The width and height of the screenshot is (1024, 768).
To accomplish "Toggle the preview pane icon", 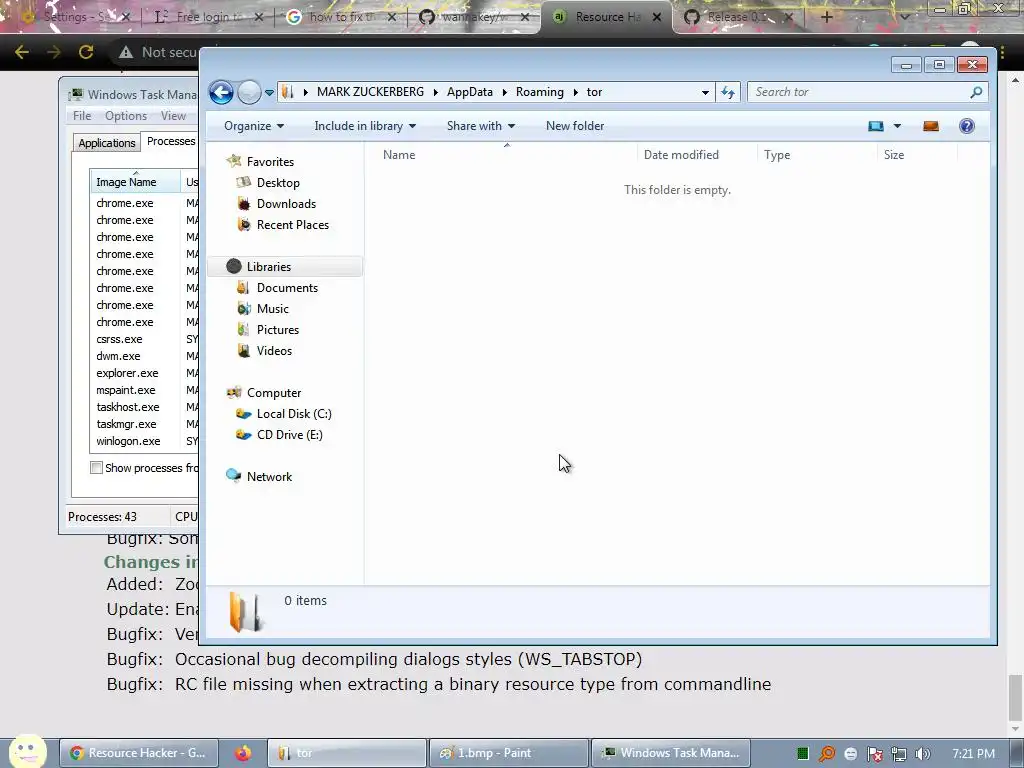I will click(x=931, y=126).
